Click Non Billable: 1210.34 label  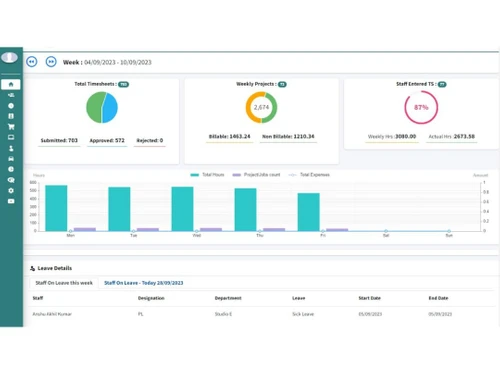pos(288,136)
